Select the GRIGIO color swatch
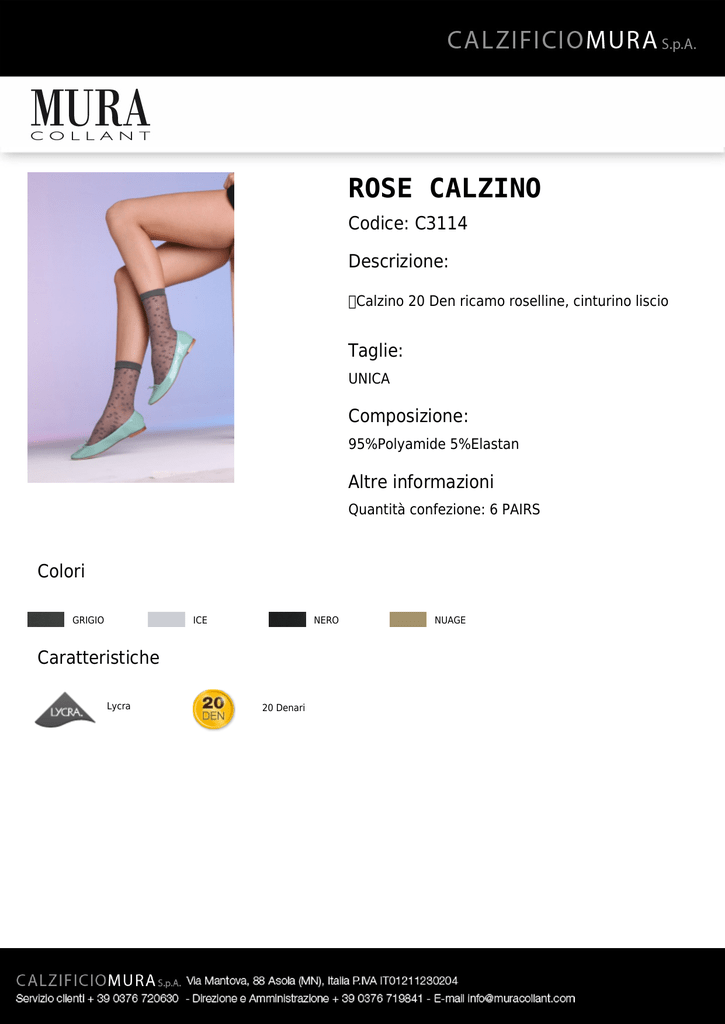 coord(46,619)
